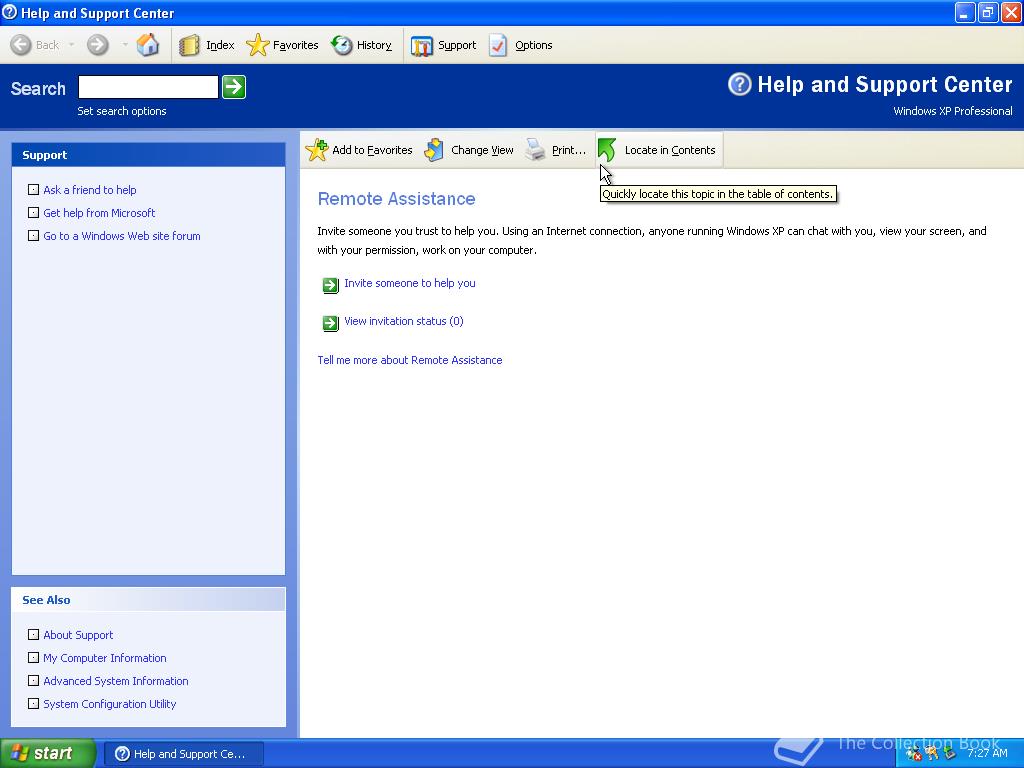Click the Print... label
This screenshot has width=1024, height=768.
569,150
